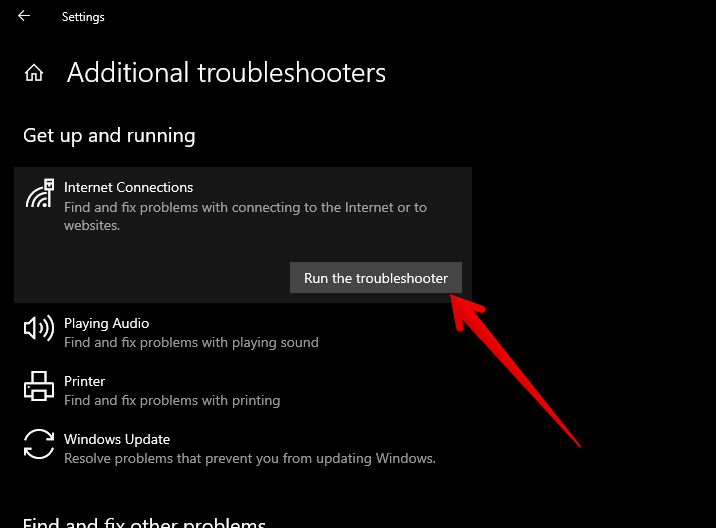The width and height of the screenshot is (716, 528).
Task: Click the 'Resolve problems that prevent you' description
Action: 250,459
